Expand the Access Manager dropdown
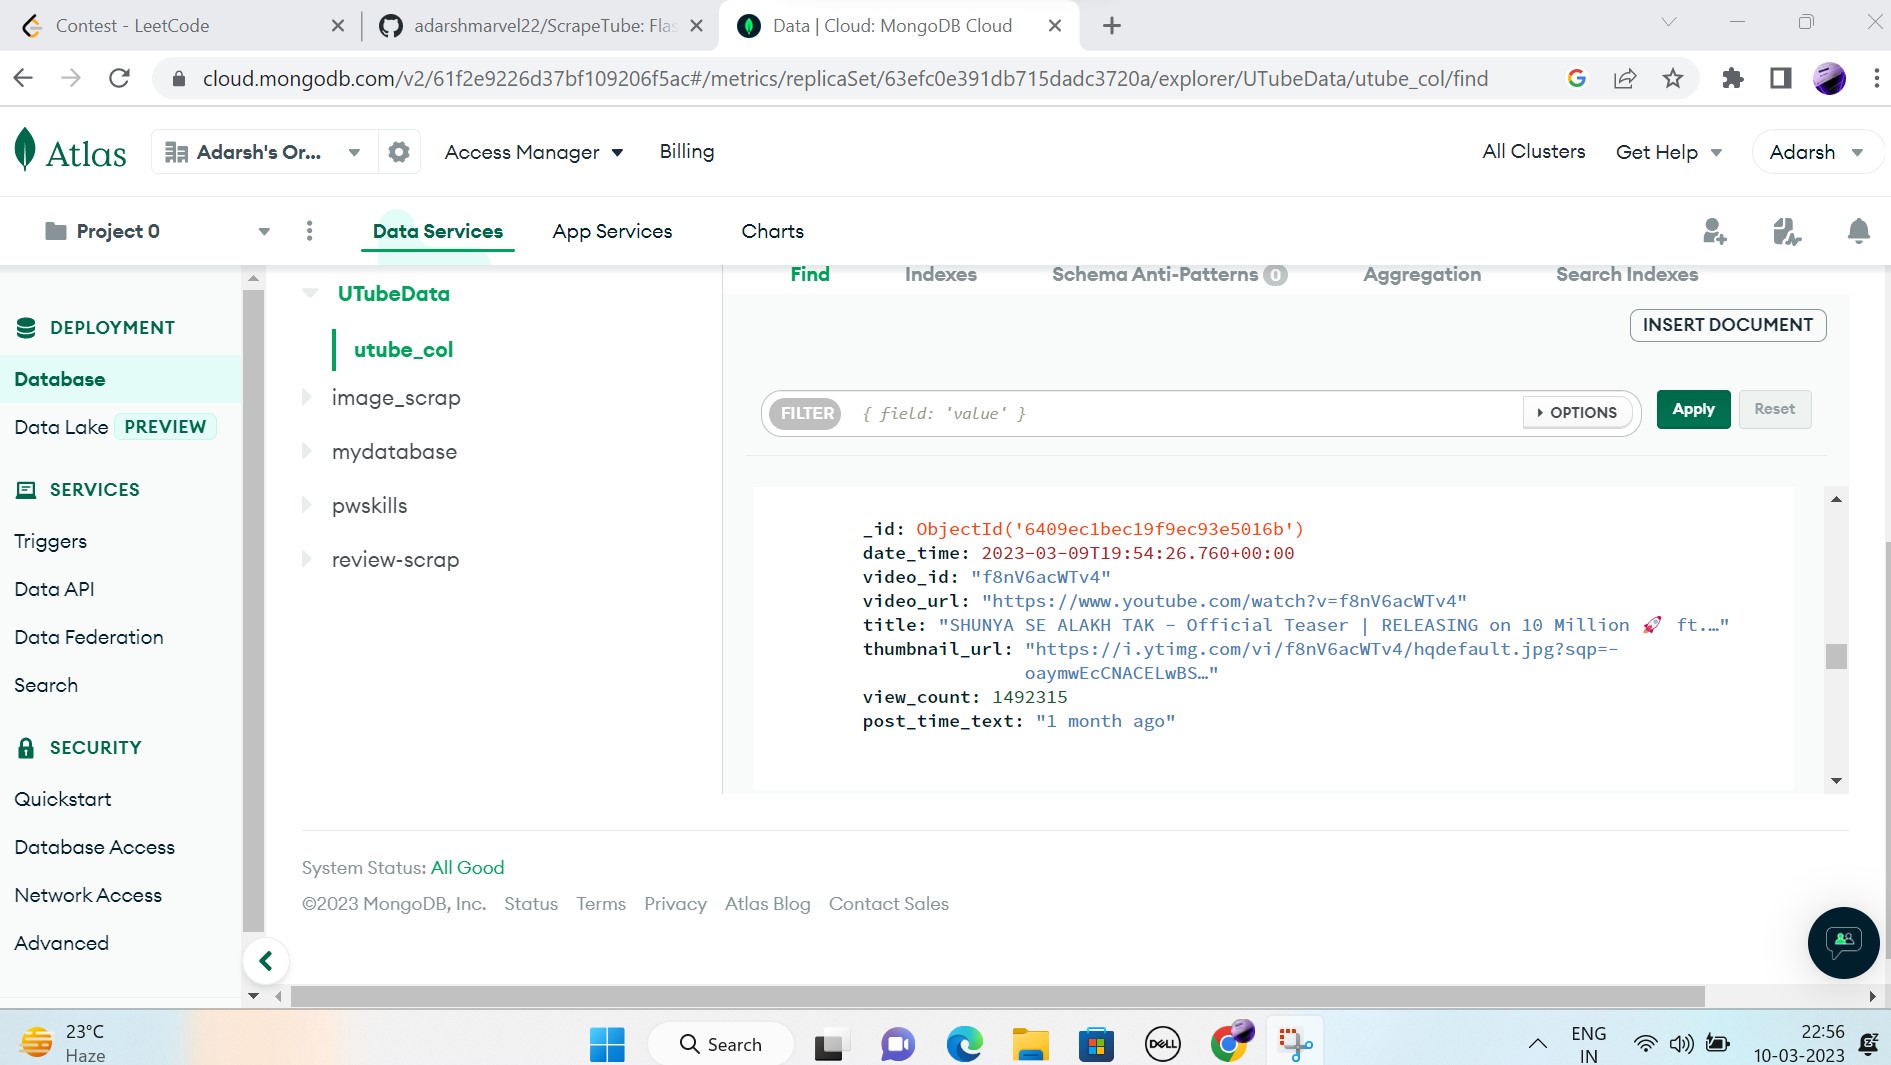 534,152
